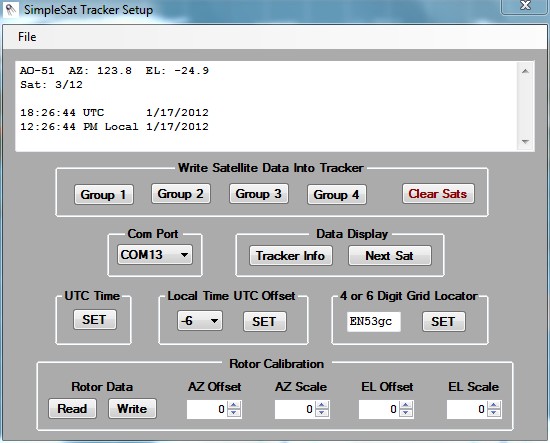This screenshot has width=550, height=443.
Task: Read the rotor data
Action: point(72,409)
